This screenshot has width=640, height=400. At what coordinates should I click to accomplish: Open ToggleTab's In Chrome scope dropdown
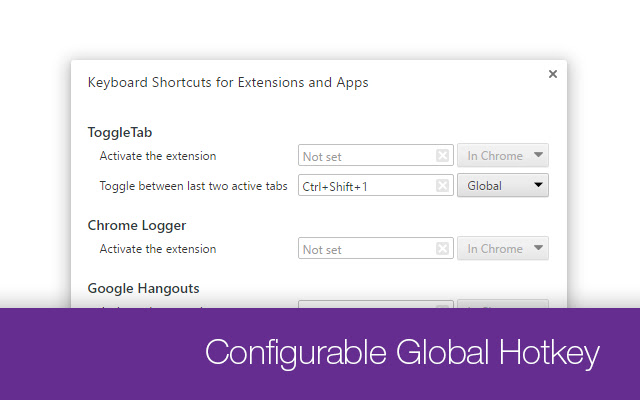503,156
